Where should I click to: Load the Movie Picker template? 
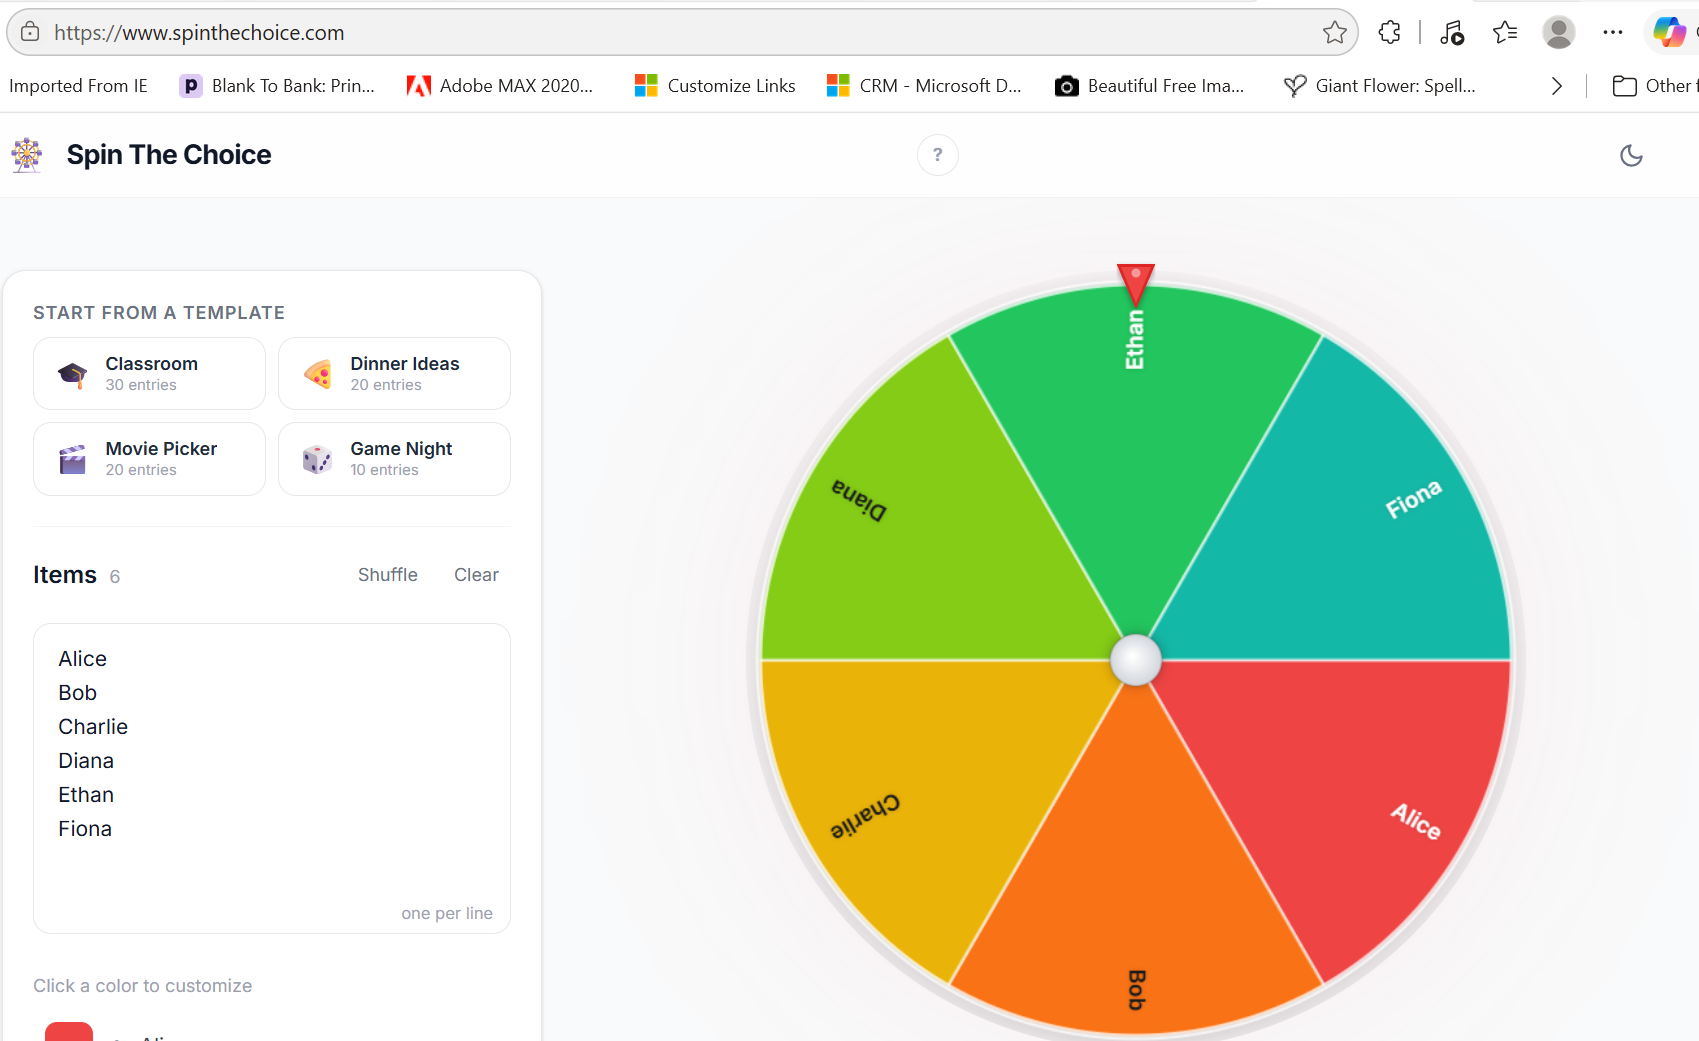coord(149,459)
